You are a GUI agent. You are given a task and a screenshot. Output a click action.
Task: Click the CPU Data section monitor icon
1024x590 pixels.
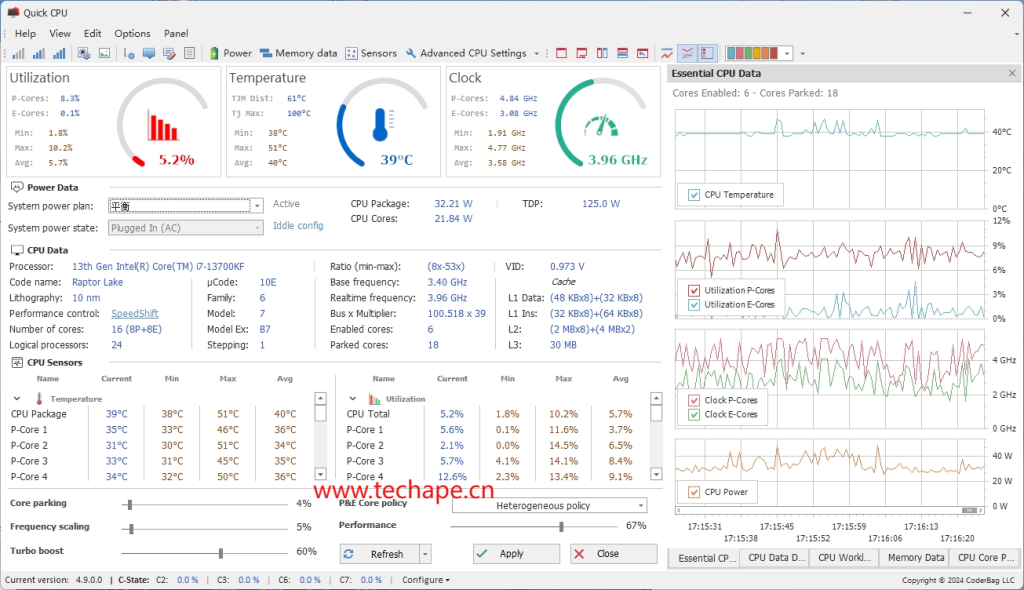click(17, 250)
